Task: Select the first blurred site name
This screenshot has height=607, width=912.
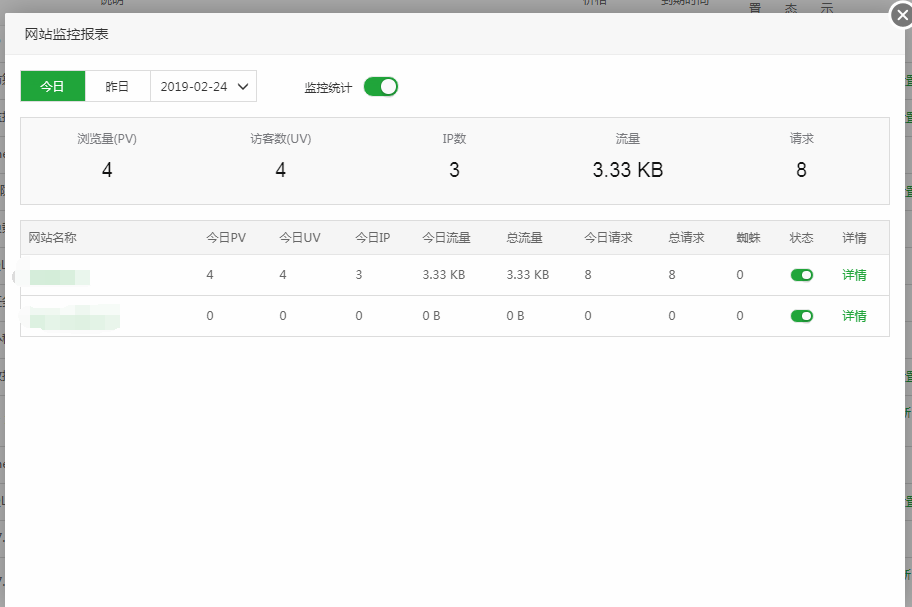Action: pyautogui.click(x=60, y=276)
